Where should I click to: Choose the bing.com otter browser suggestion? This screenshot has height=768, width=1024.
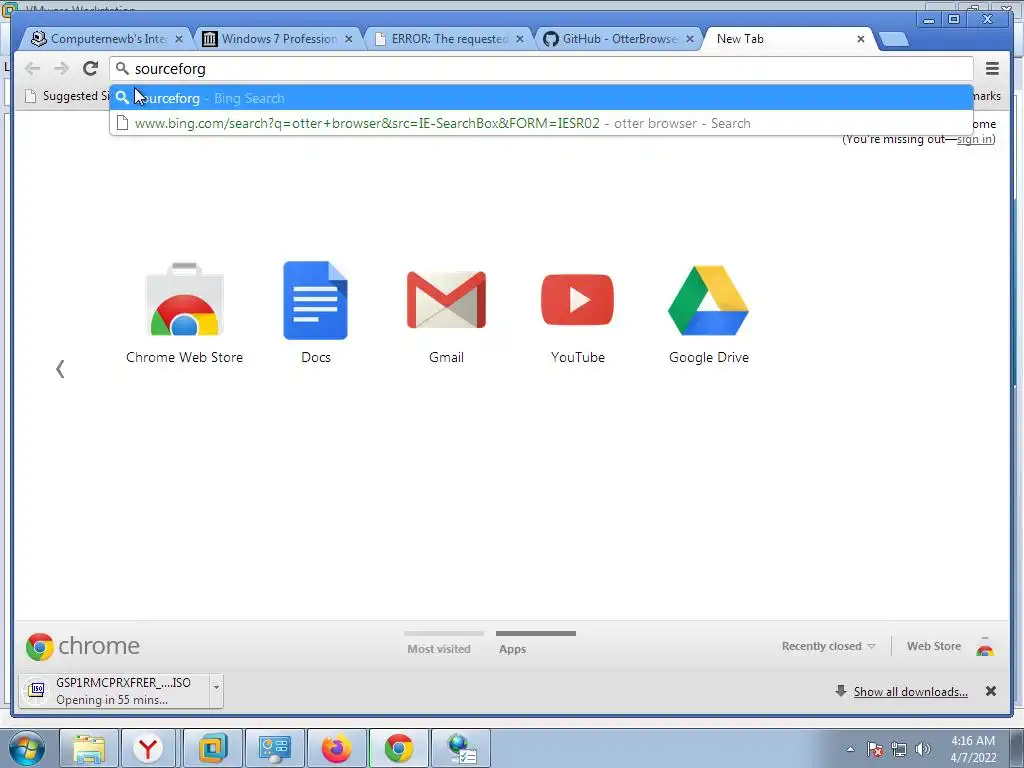541,123
